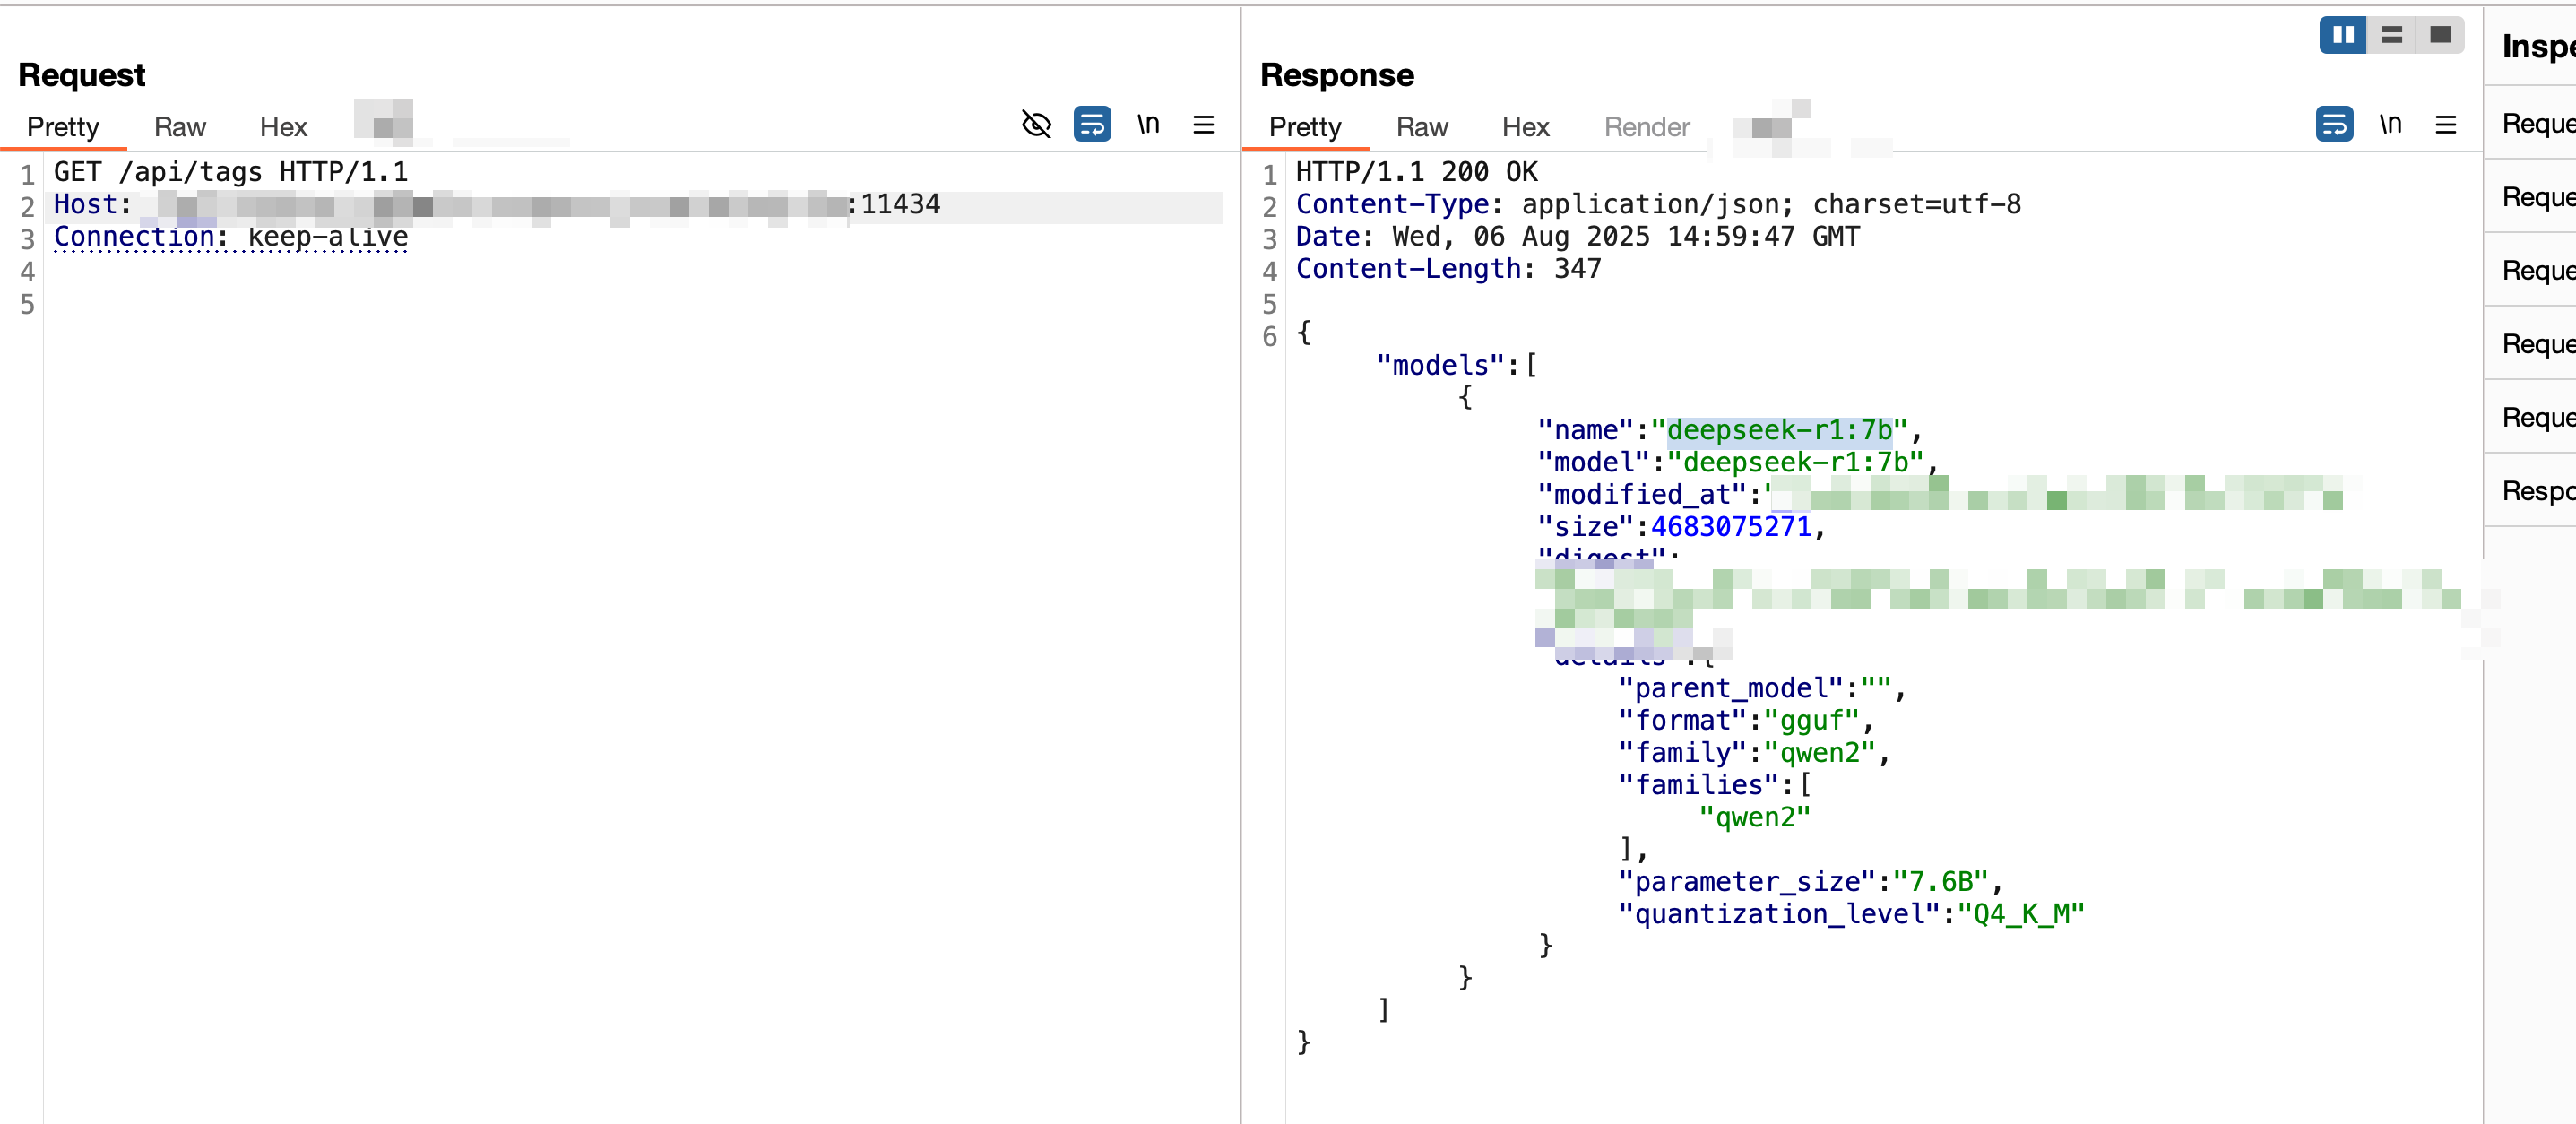Screen dimensions: 2576x1124
Task: Click the "family" value qwen2
Action: (1820, 753)
